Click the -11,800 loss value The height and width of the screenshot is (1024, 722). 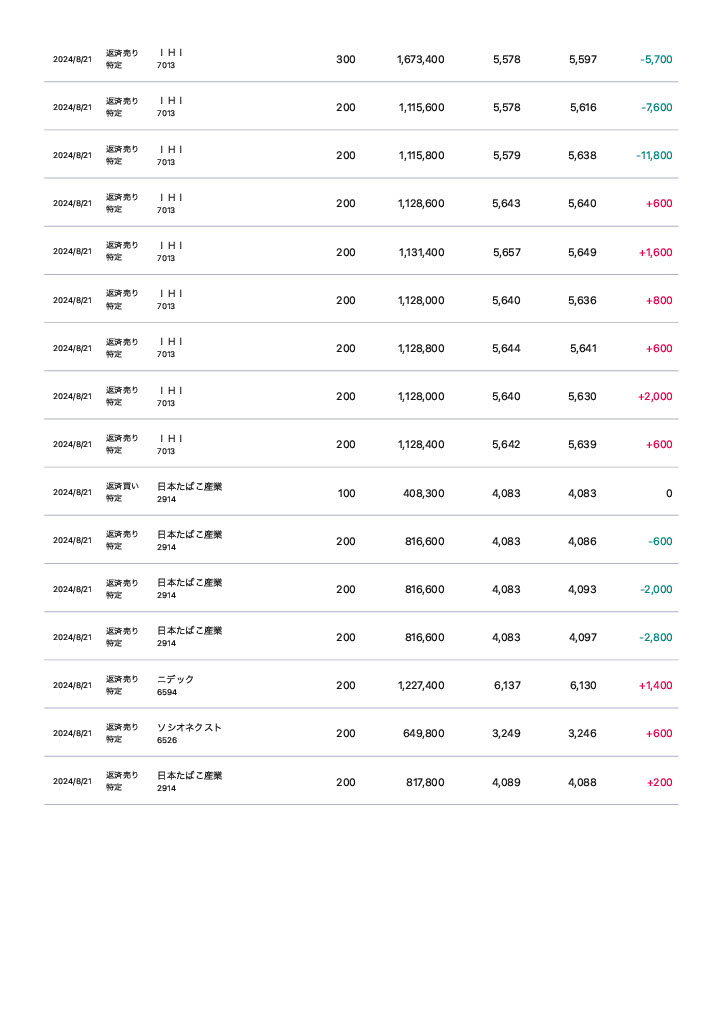click(x=654, y=155)
